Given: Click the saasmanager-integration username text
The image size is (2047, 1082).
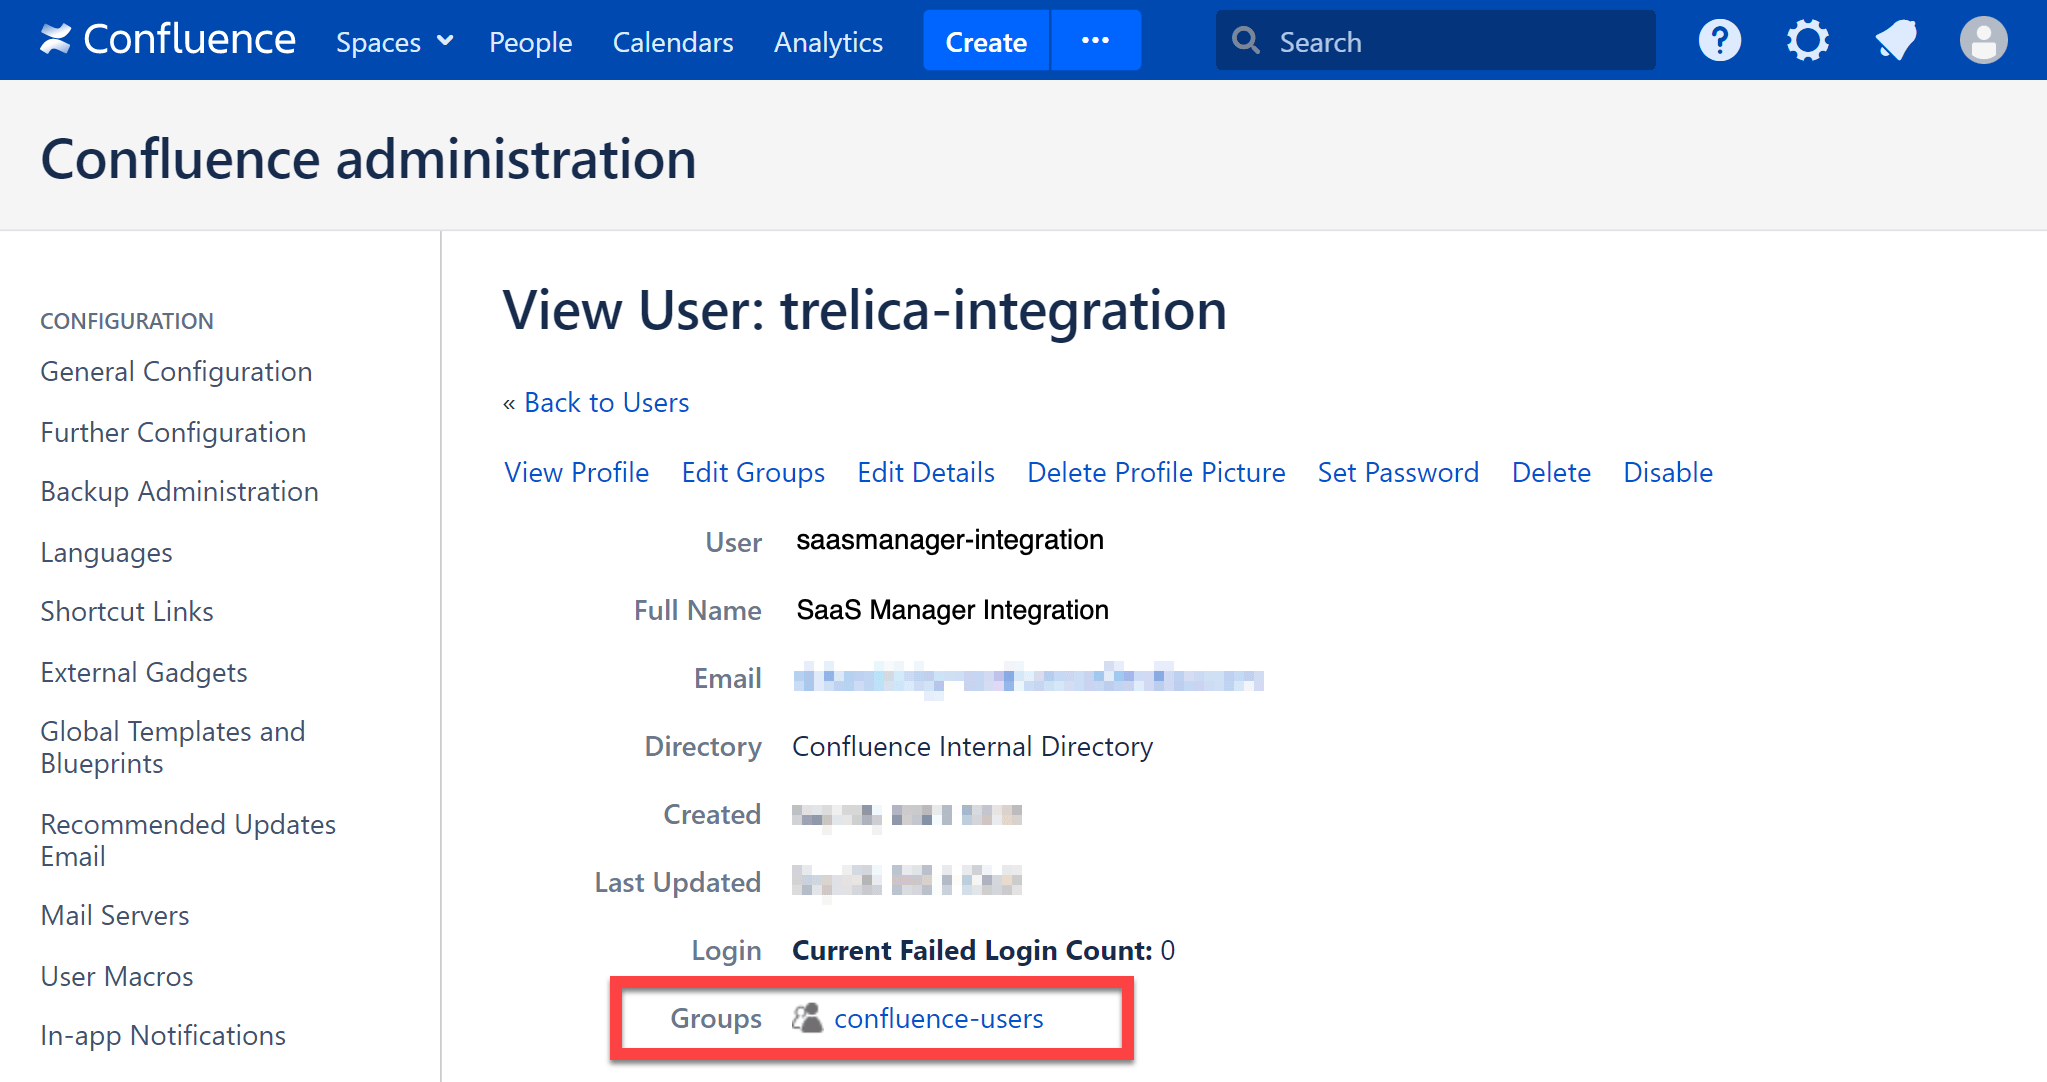Looking at the screenshot, I should click(x=950, y=540).
